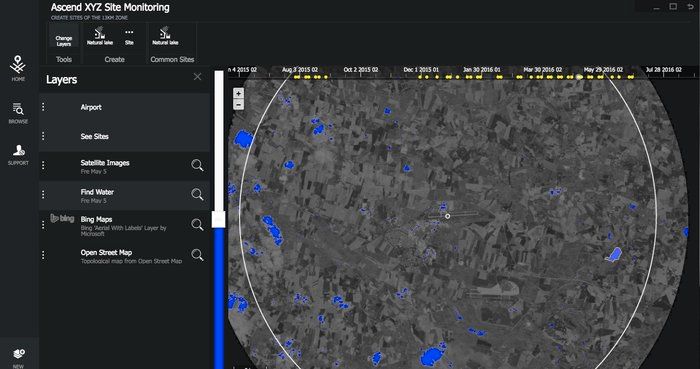700x369 pixels.
Task: Click the vertical opacity slider handle
Action: 218,220
